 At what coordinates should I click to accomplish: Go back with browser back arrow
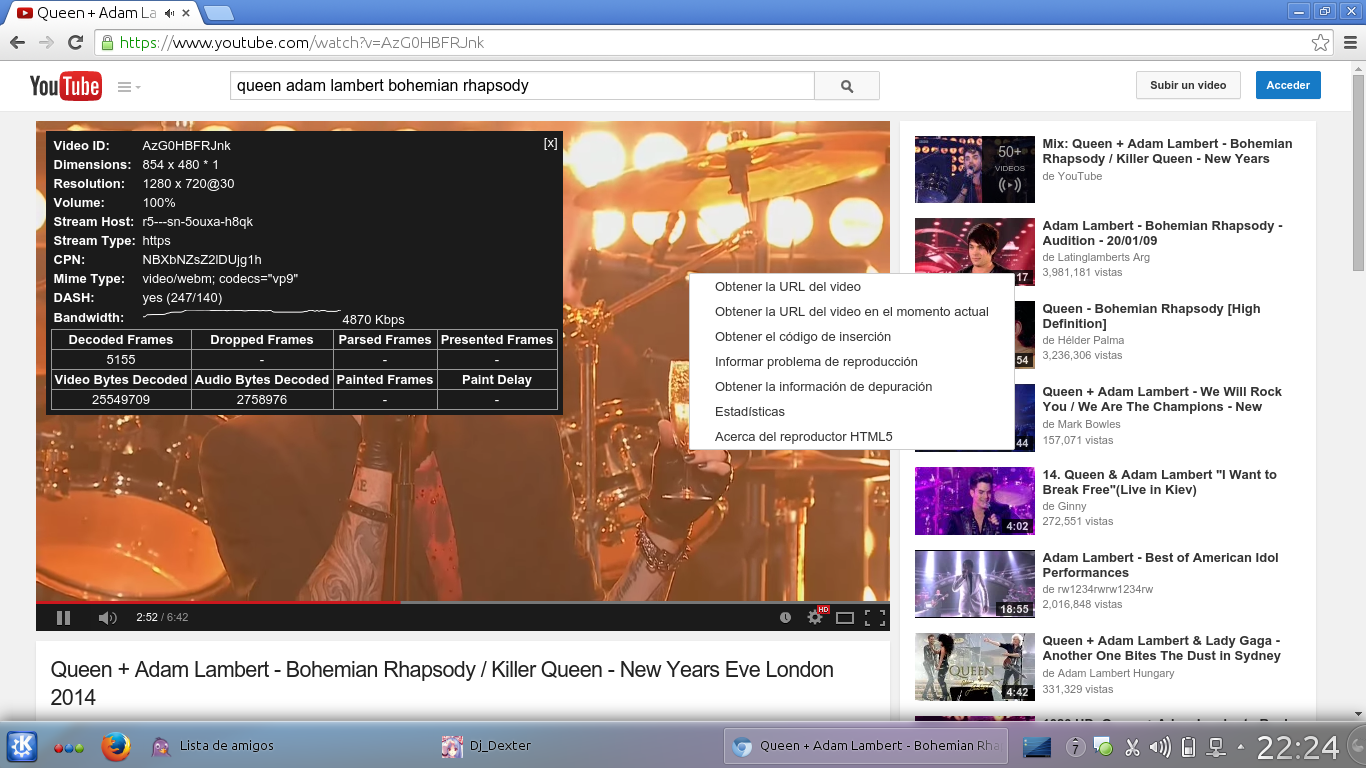(x=17, y=43)
